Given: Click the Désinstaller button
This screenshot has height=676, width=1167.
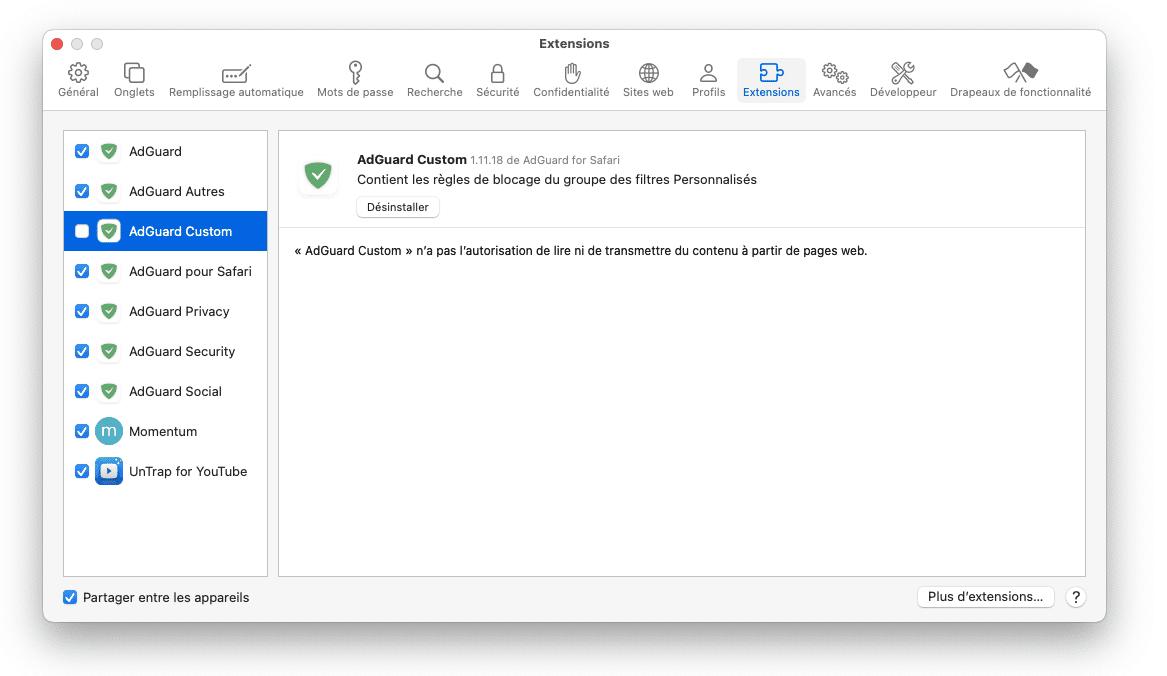Looking at the screenshot, I should click(397, 207).
